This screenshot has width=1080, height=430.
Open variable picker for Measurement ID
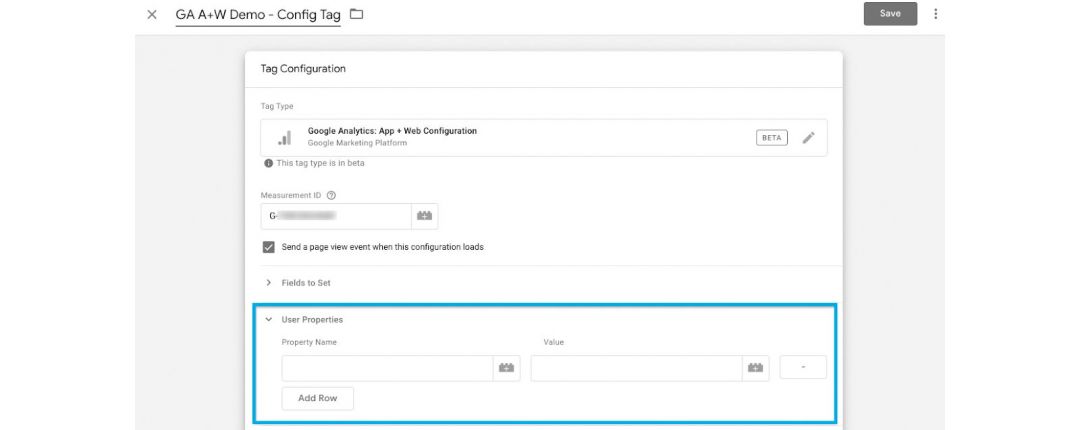click(424, 216)
